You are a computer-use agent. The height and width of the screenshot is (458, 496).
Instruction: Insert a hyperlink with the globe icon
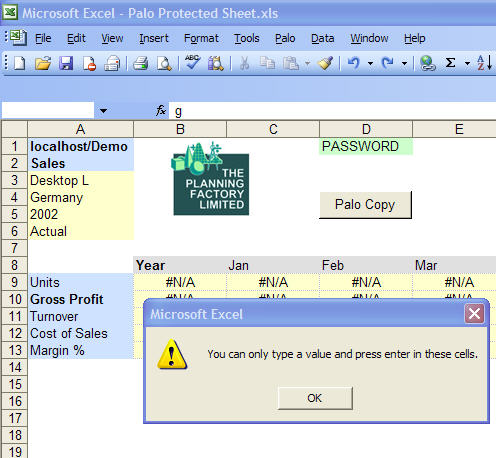click(427, 63)
